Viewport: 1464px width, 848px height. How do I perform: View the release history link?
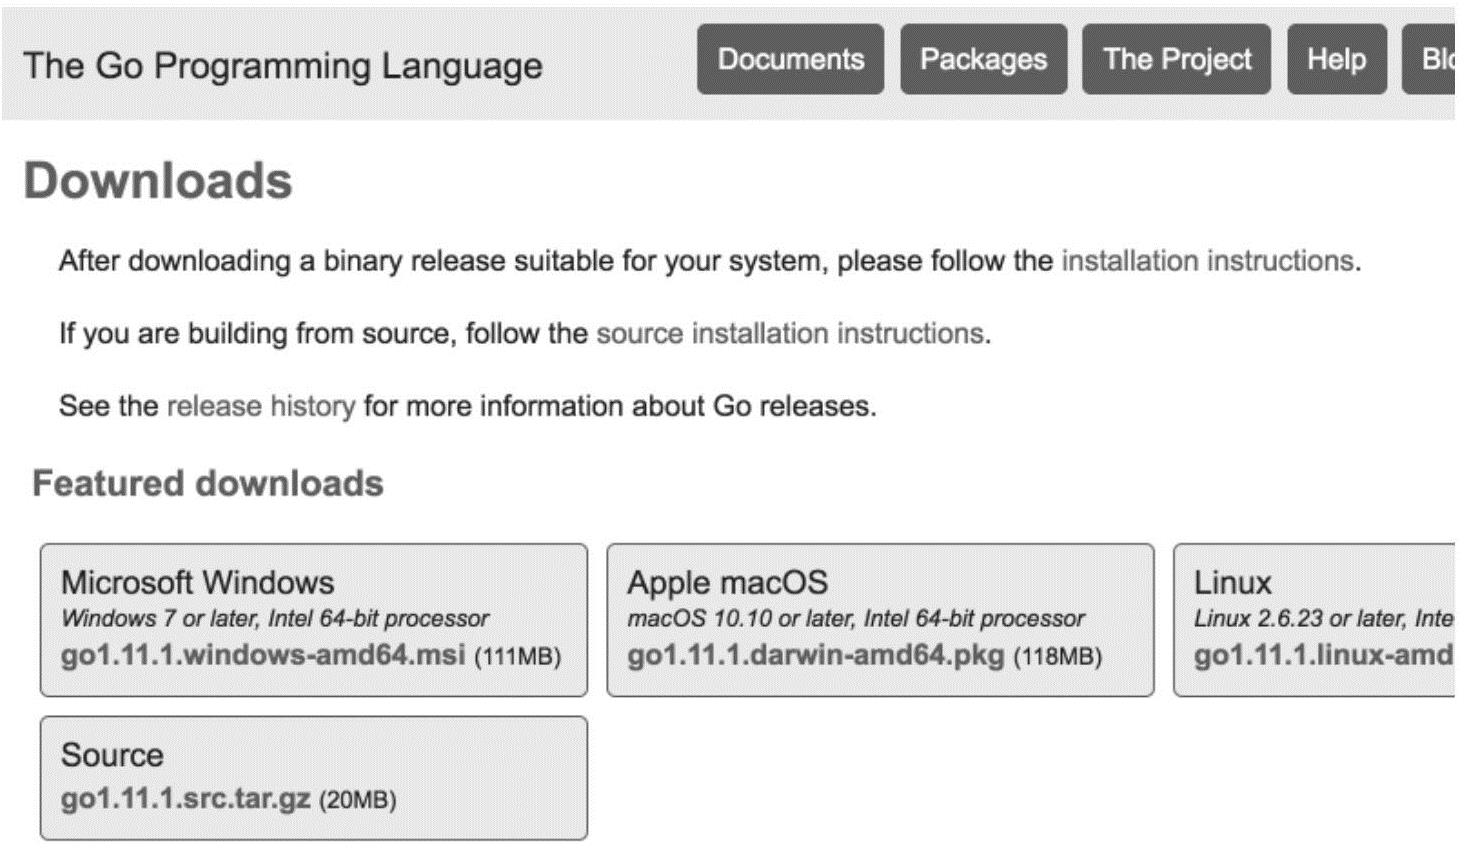(261, 406)
